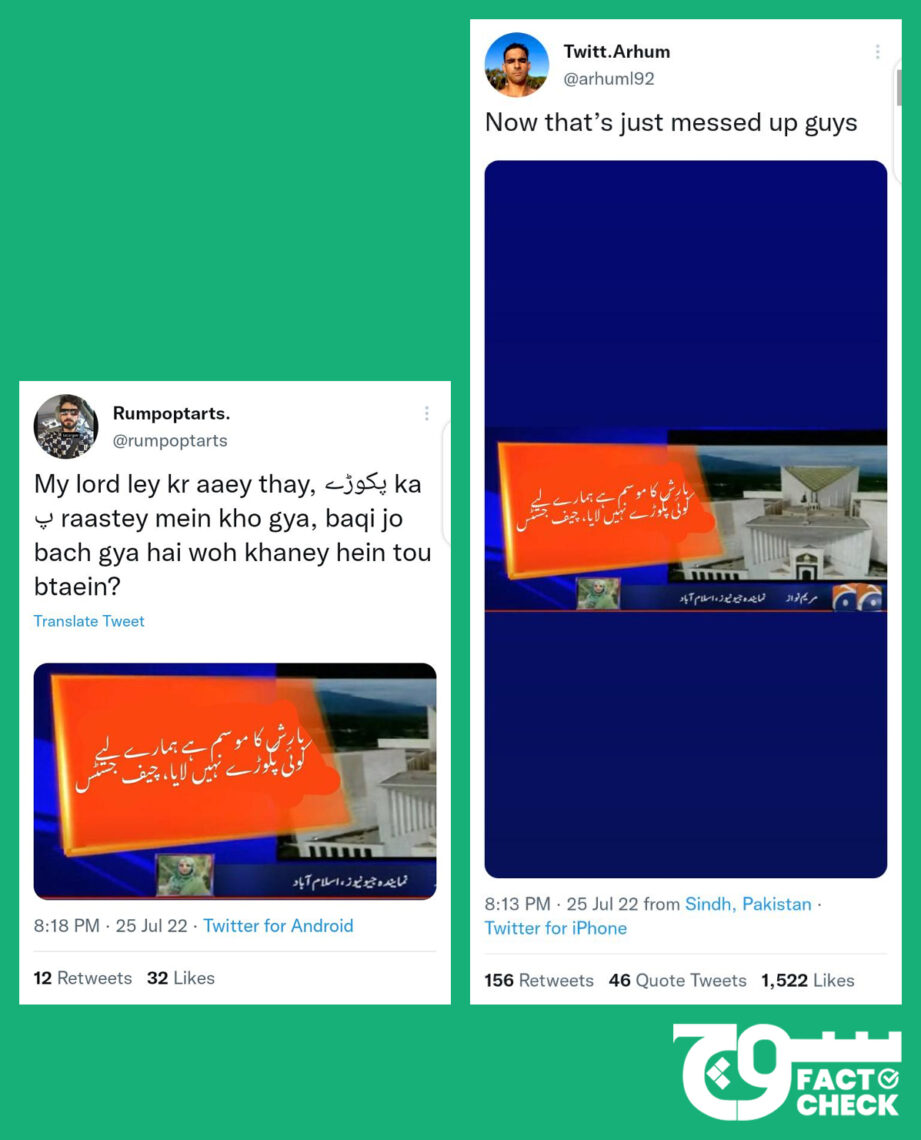Screen dimensions: 921x1140
Task: View the 32 Likes list
Action: 180,978
